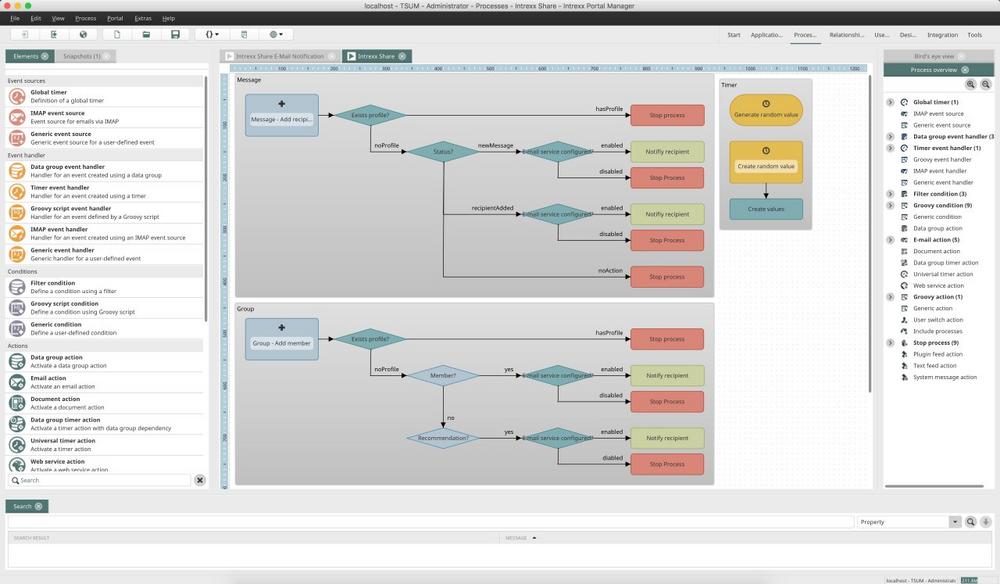
Task: Open the File menu
Action: point(15,18)
